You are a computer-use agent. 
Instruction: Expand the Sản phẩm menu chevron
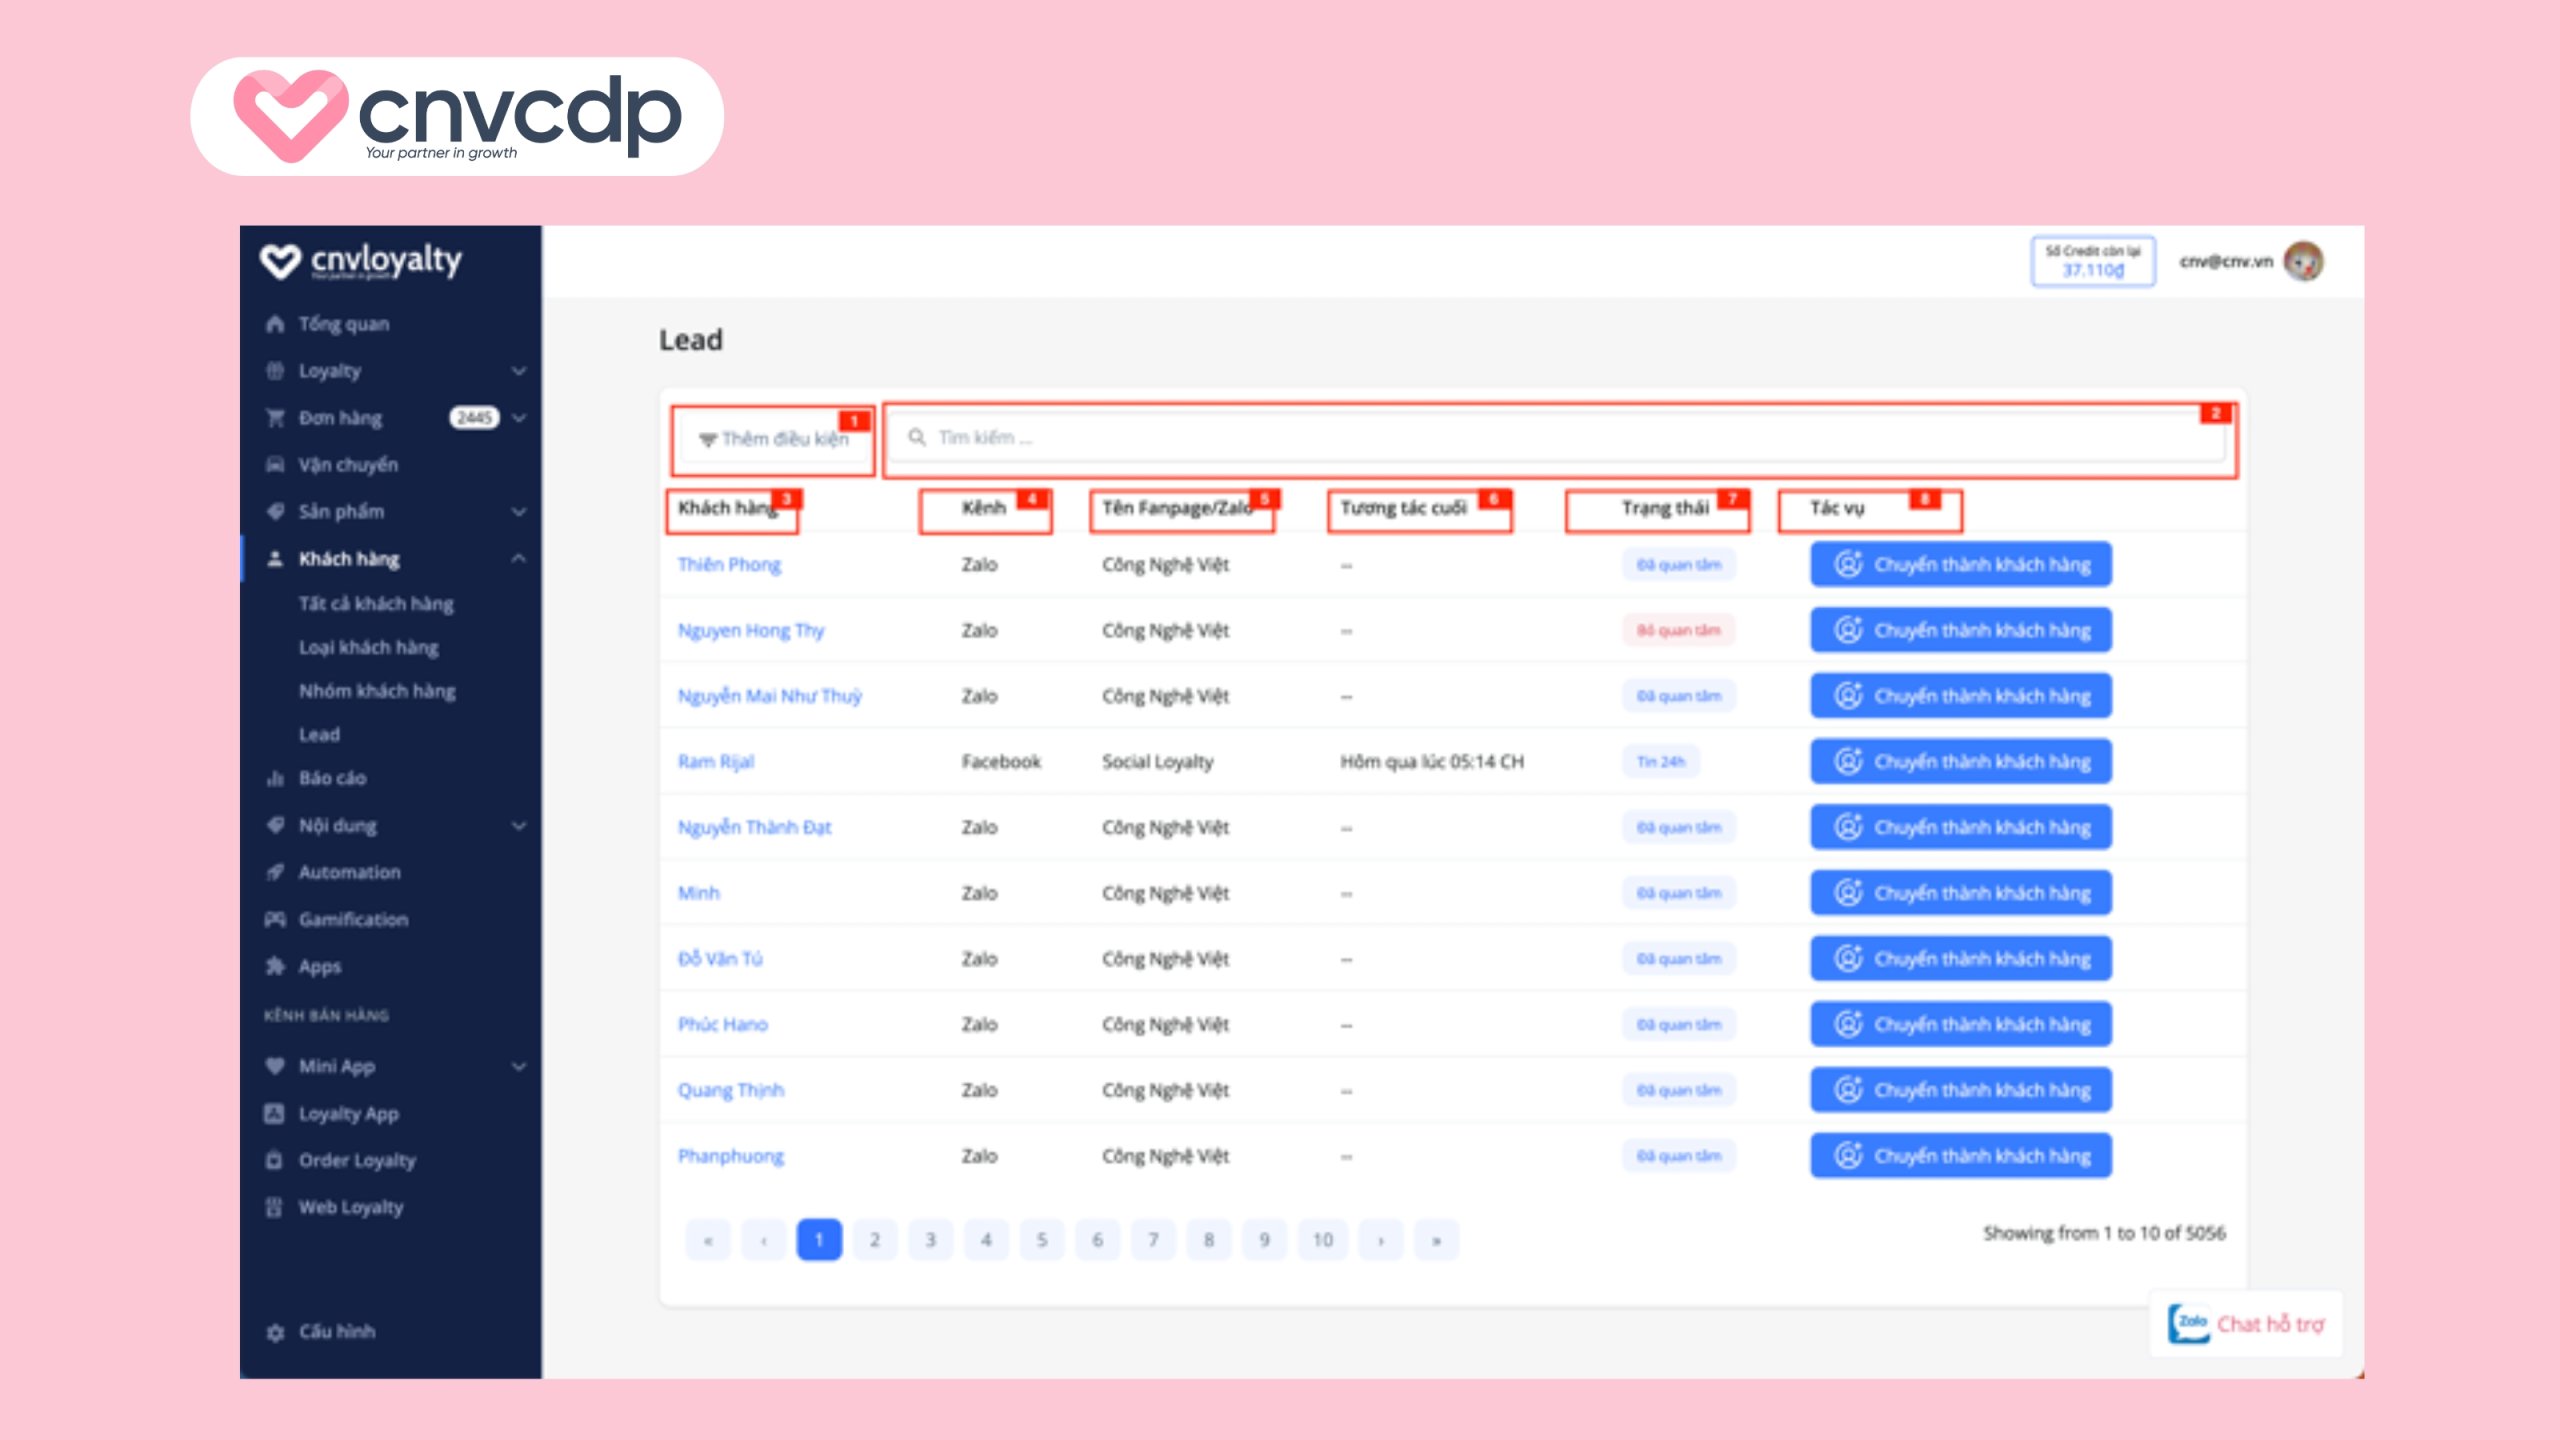pos(519,512)
